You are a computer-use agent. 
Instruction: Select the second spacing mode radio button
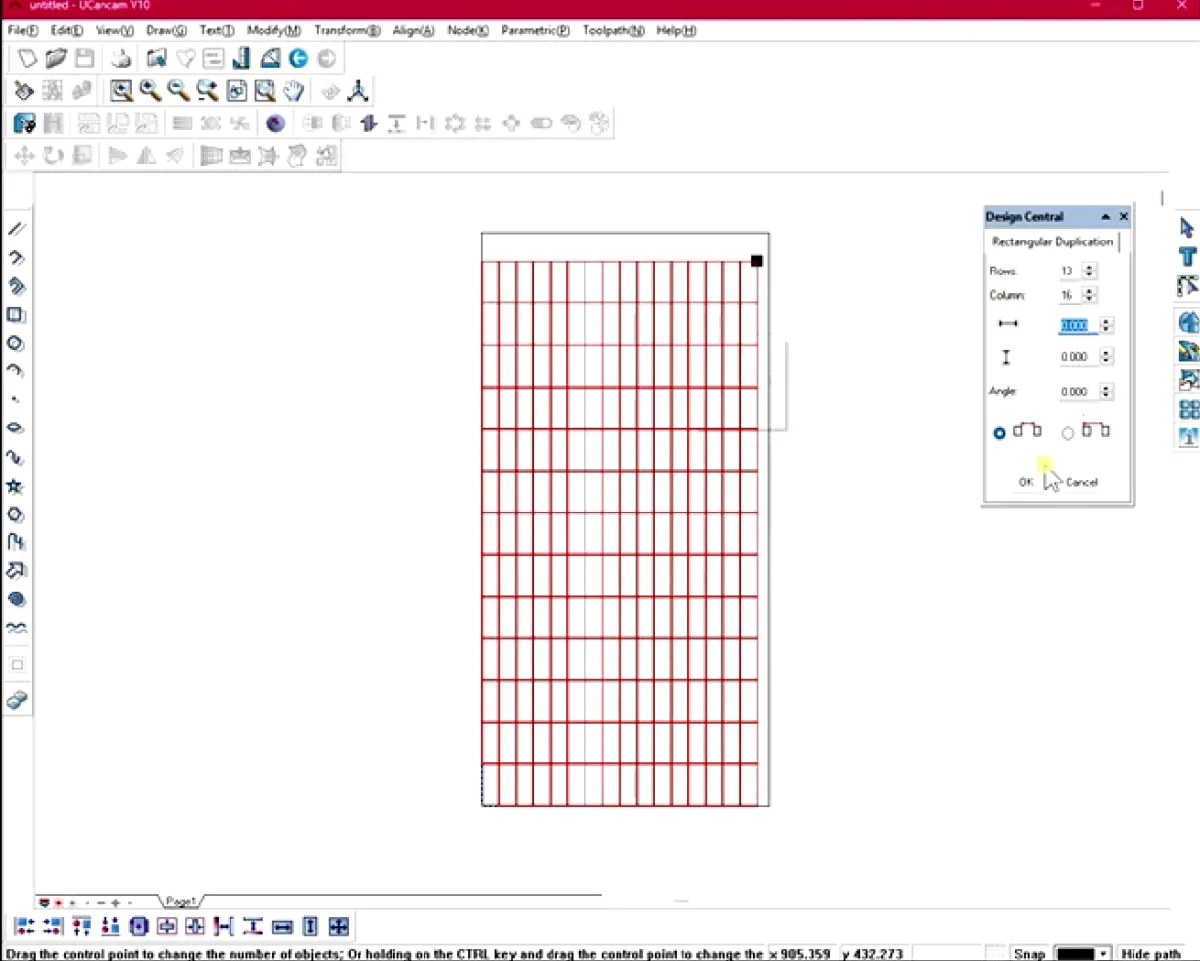pos(1067,433)
